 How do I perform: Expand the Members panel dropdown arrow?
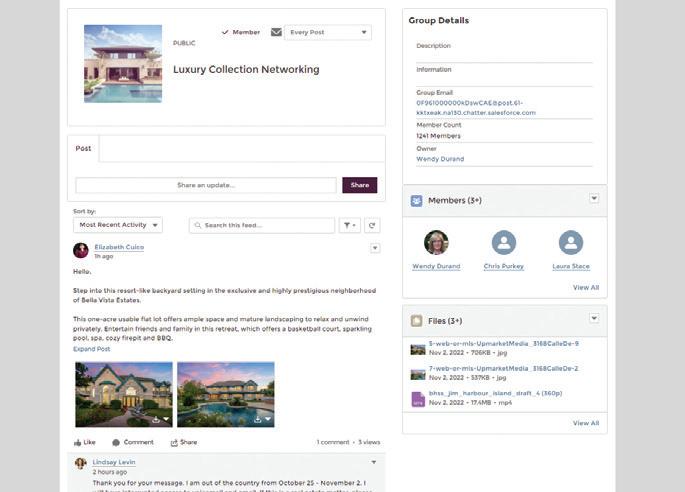pos(594,198)
